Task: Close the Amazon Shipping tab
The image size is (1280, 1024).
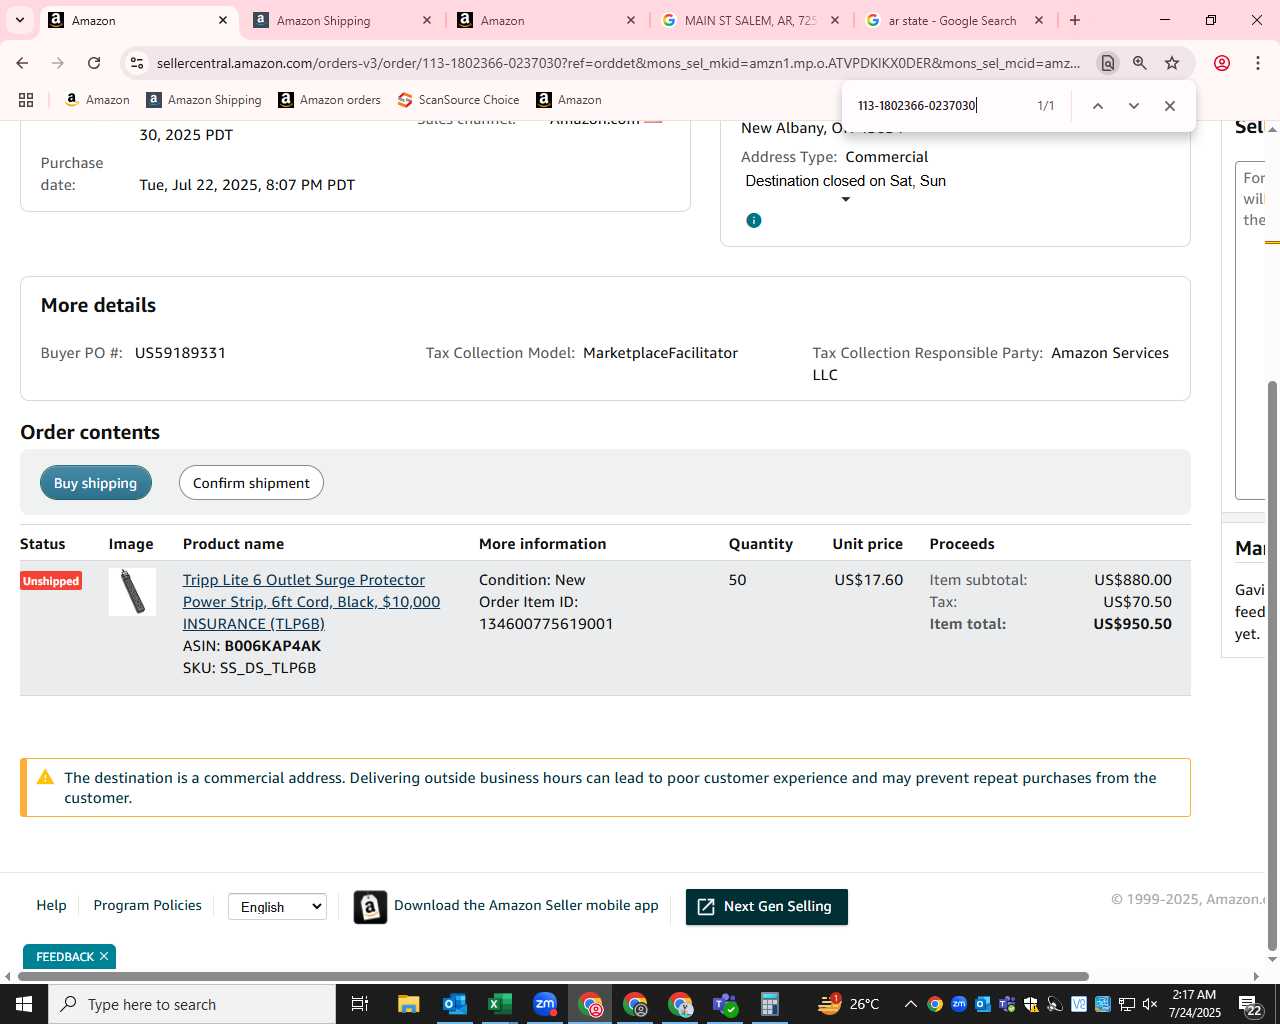Action: pyautogui.click(x=427, y=20)
